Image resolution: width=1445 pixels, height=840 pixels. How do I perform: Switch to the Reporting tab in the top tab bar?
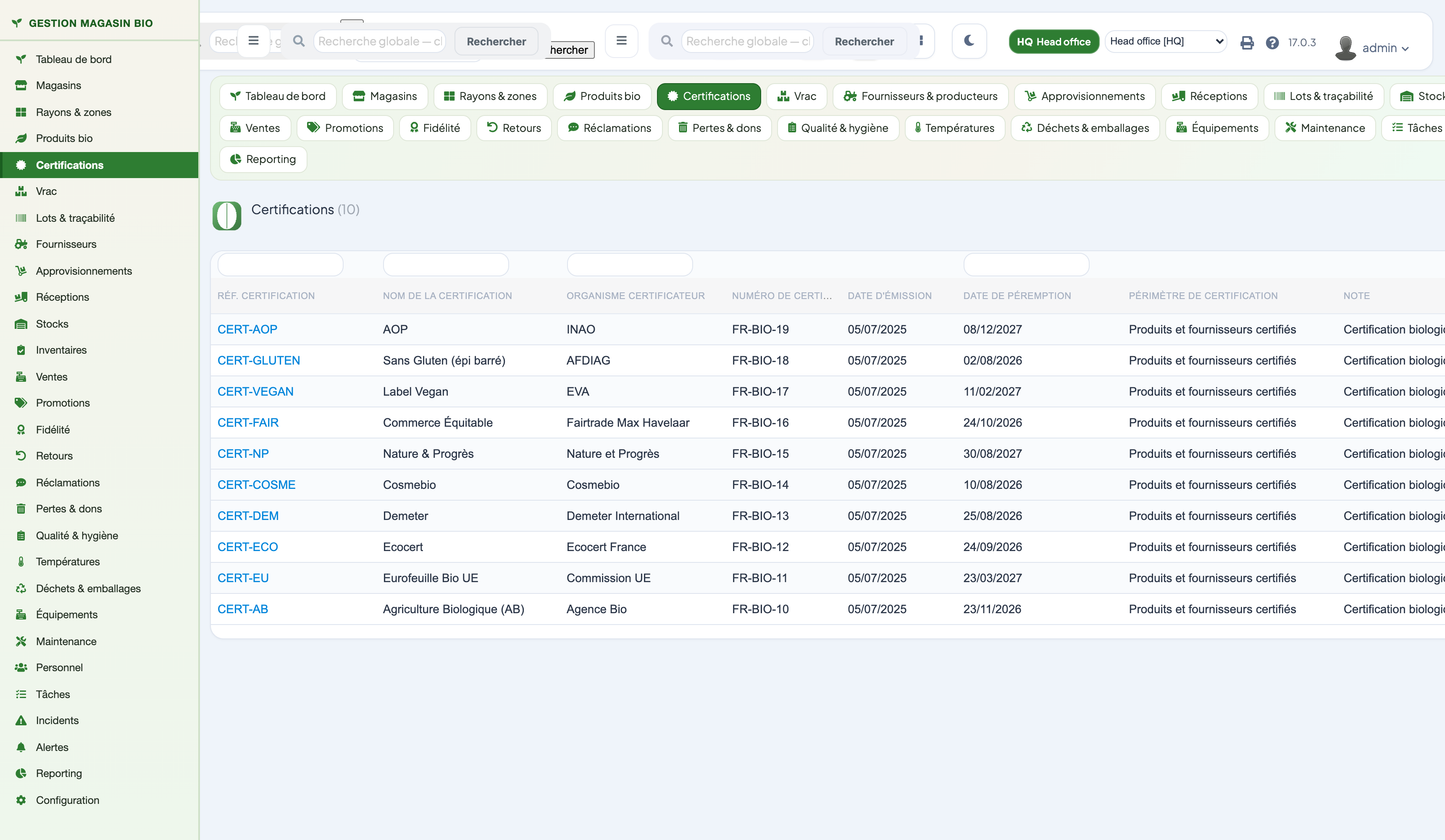264,159
